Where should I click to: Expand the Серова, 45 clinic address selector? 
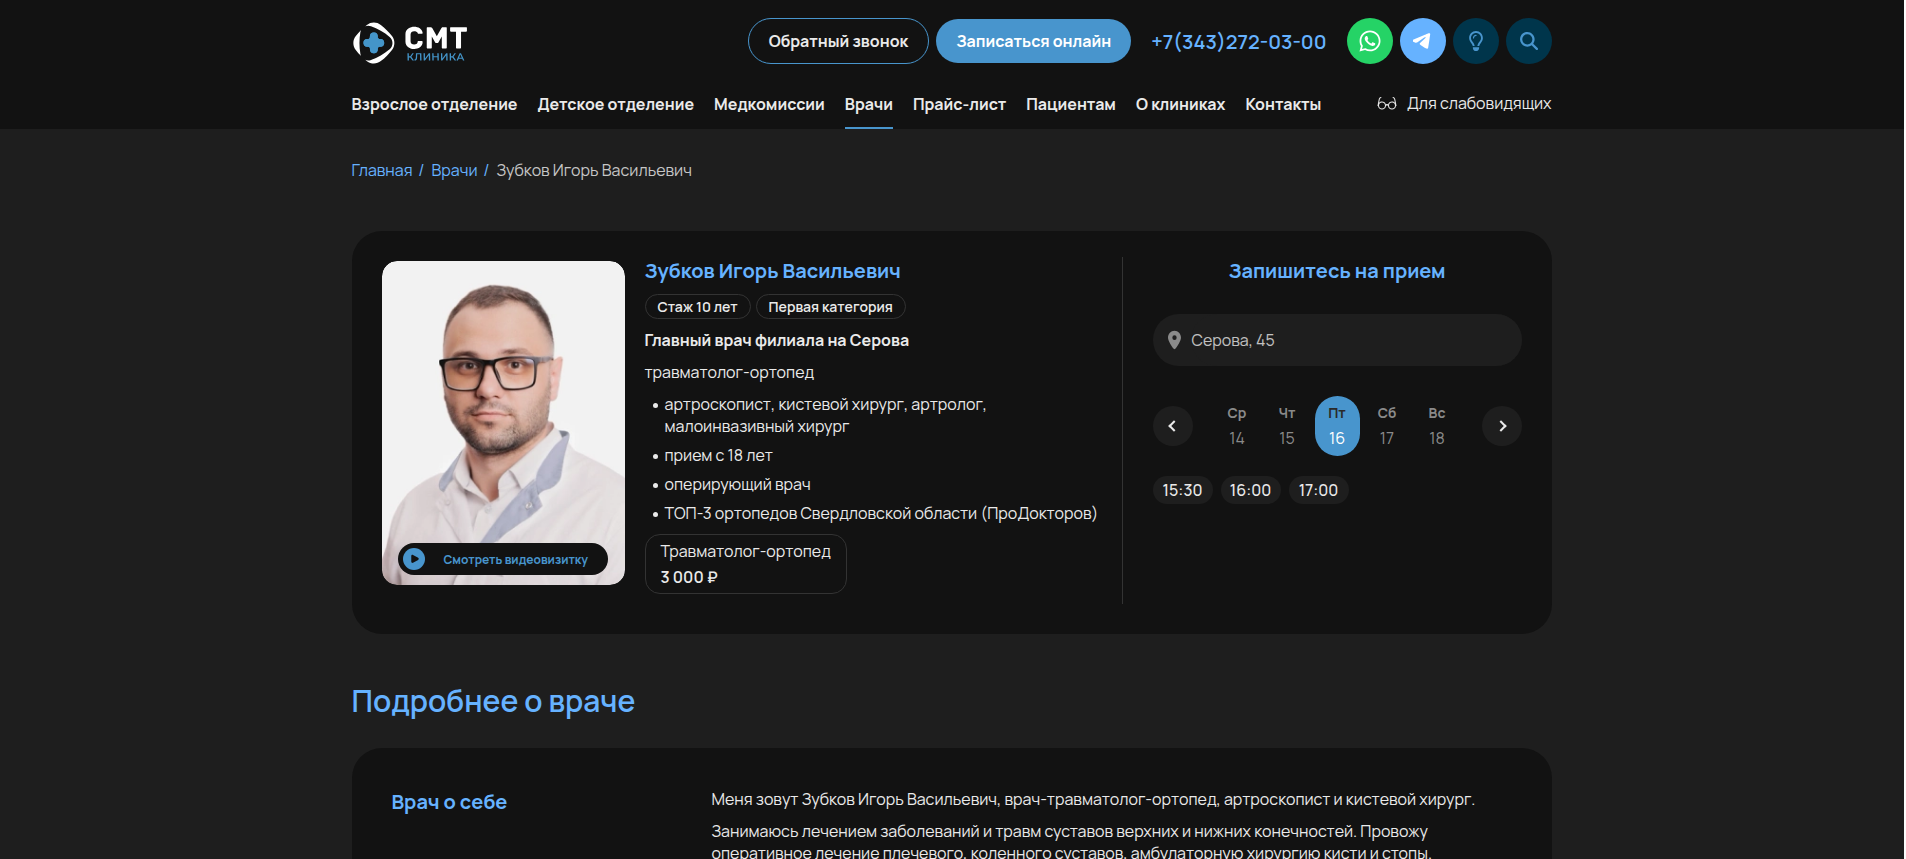coord(1336,340)
